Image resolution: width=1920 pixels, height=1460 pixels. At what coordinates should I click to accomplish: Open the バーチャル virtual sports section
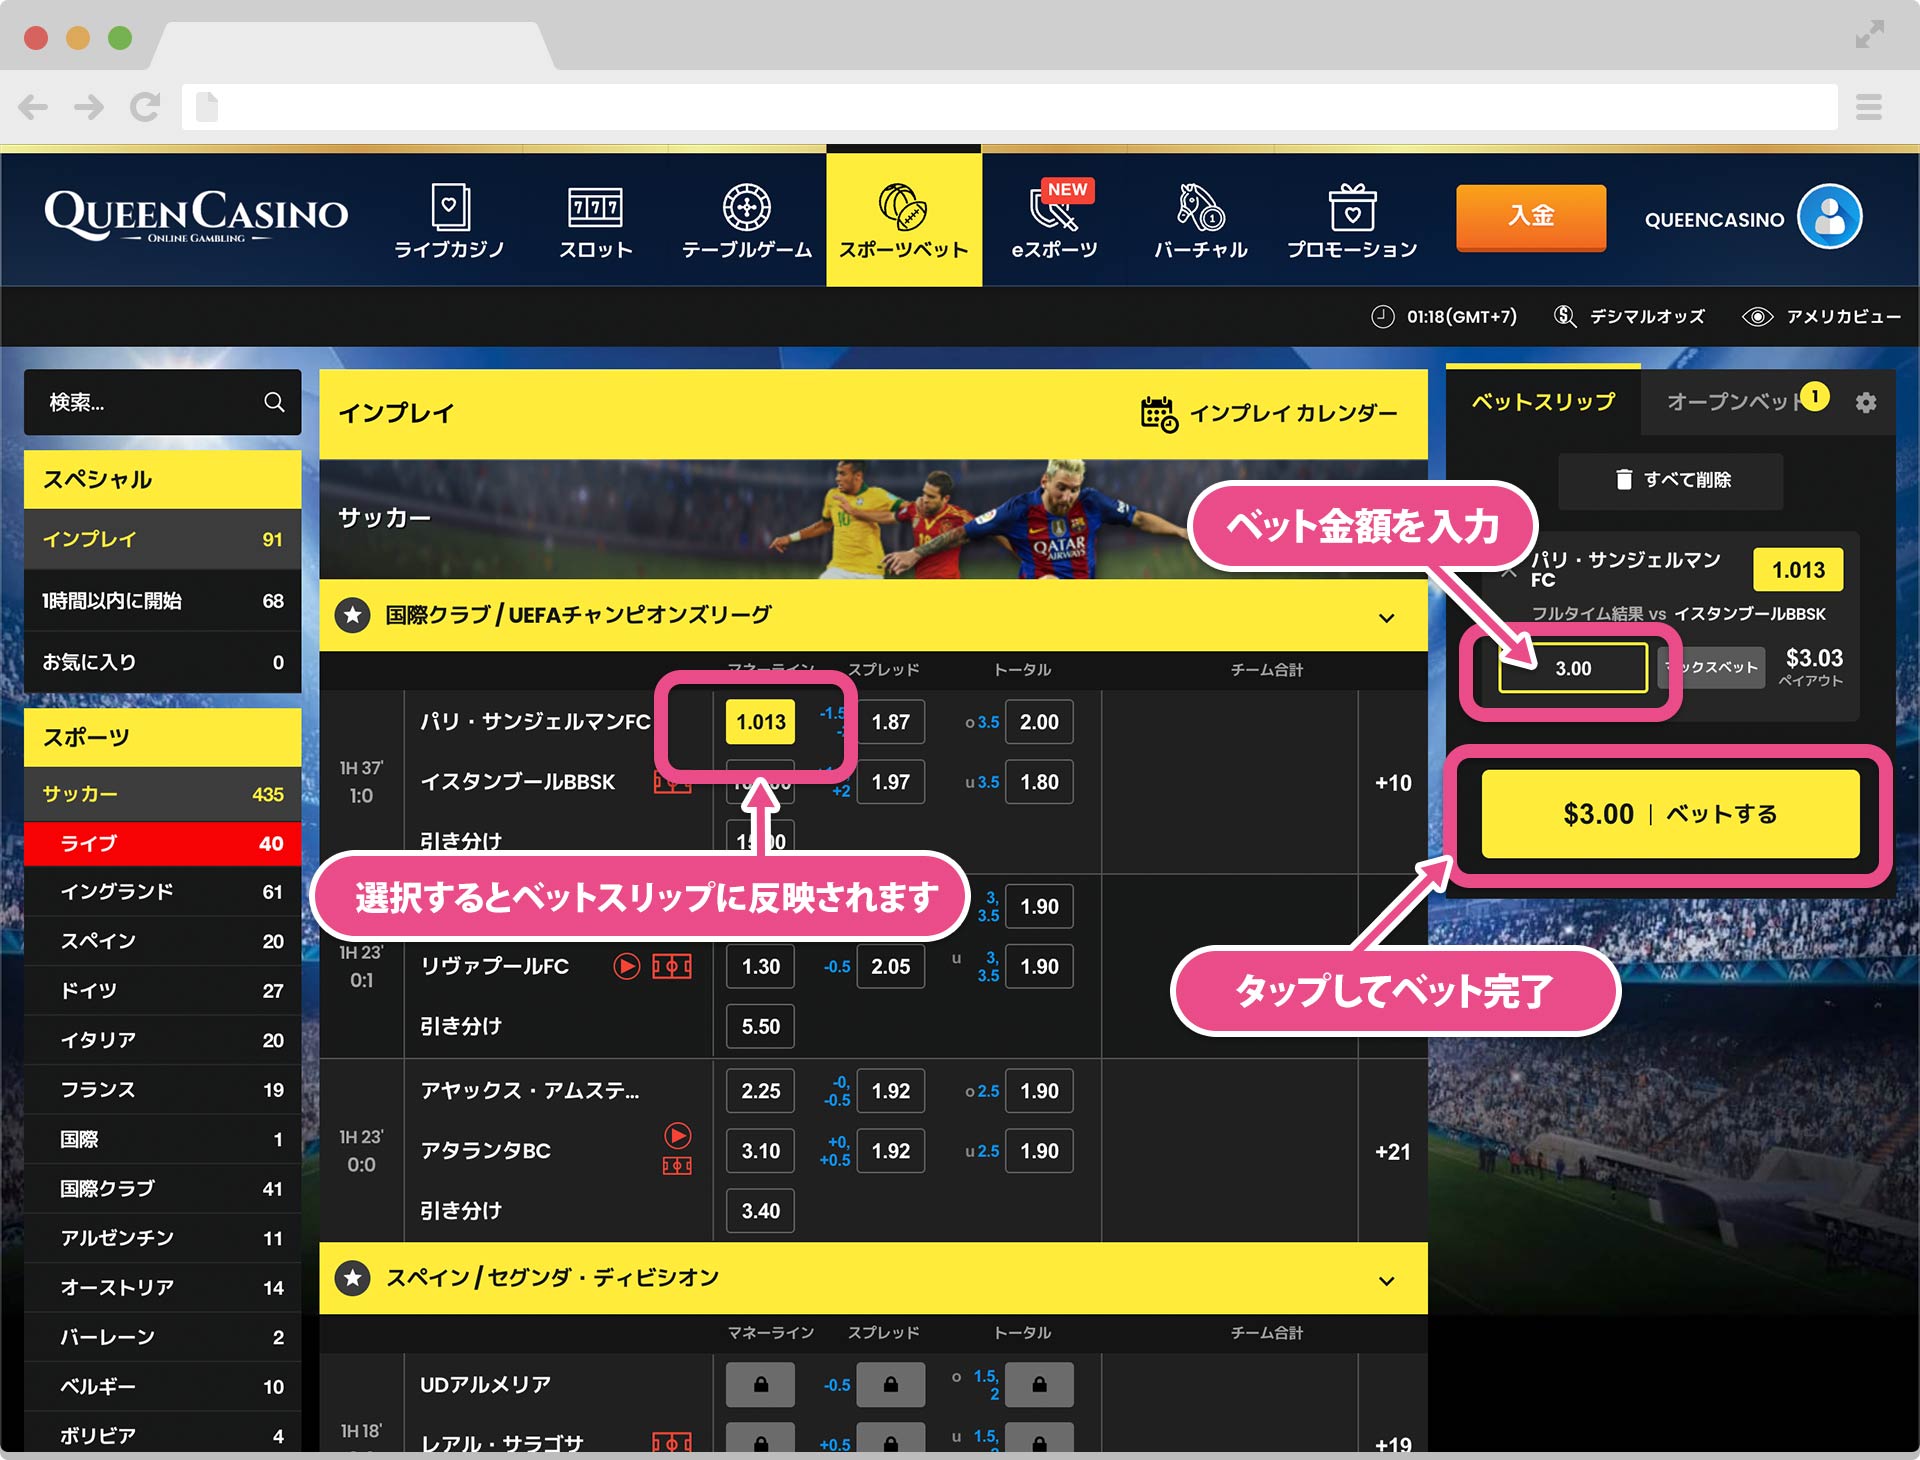1200,221
